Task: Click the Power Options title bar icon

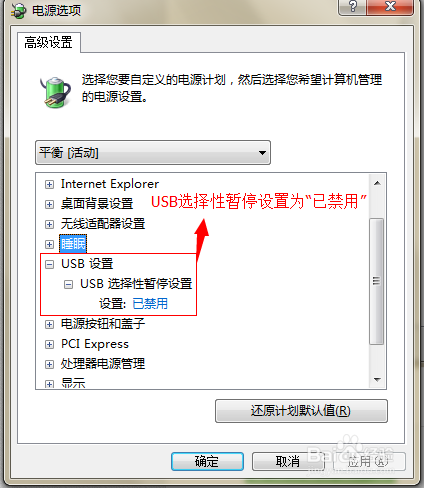Action: click(x=19, y=10)
